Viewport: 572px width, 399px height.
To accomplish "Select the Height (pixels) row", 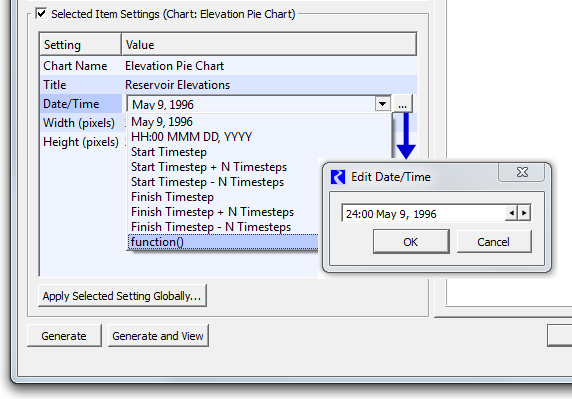I will click(x=81, y=142).
